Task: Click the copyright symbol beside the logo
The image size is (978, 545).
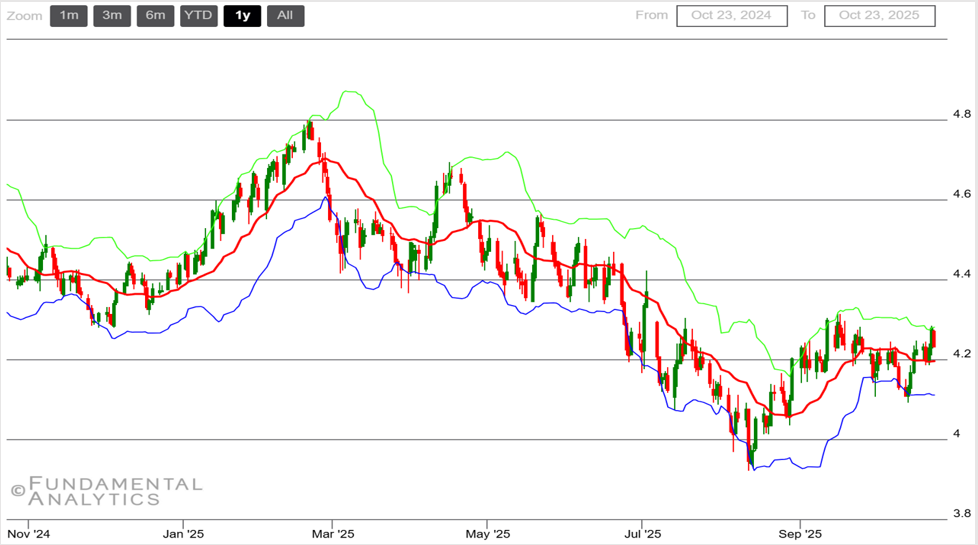Action: coord(17,491)
